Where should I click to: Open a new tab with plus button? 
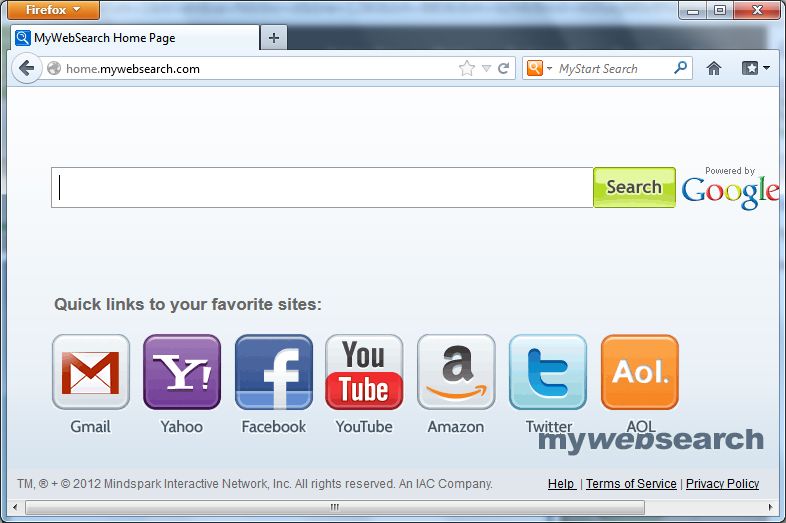274,38
